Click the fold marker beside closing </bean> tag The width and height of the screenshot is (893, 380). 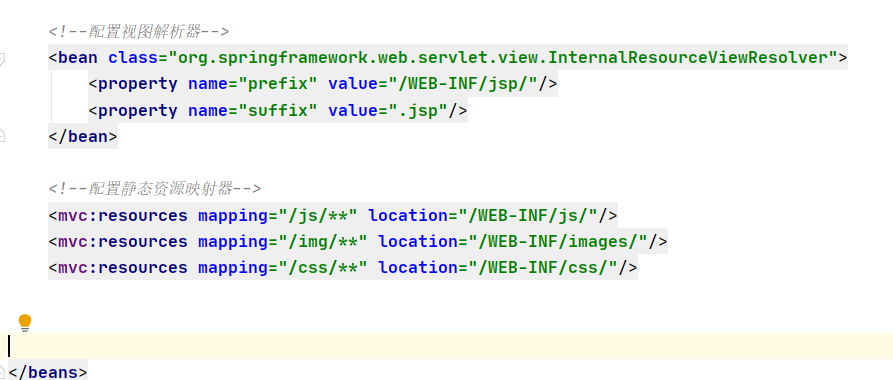coord(2,136)
